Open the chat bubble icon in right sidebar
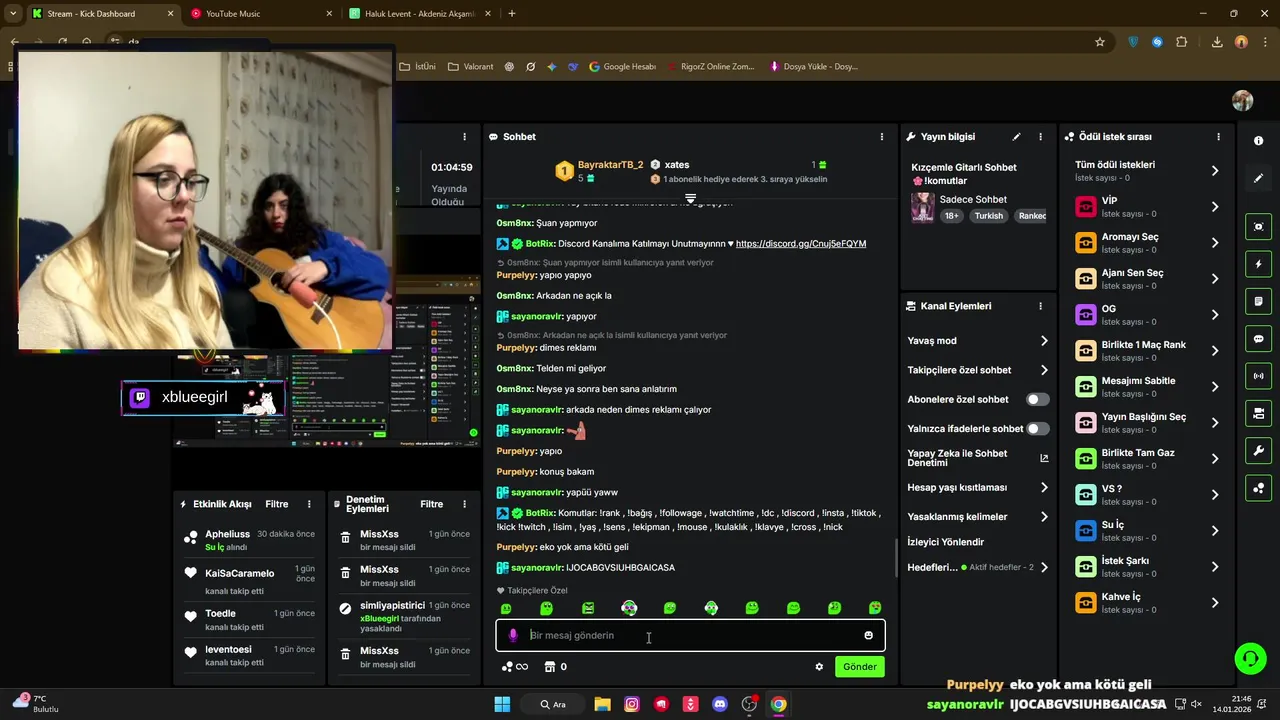 pos(1258,339)
